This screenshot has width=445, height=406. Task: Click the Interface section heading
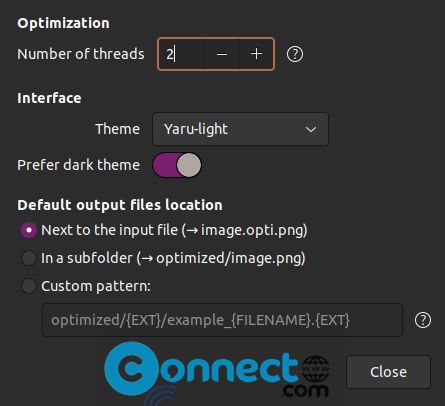coord(49,98)
